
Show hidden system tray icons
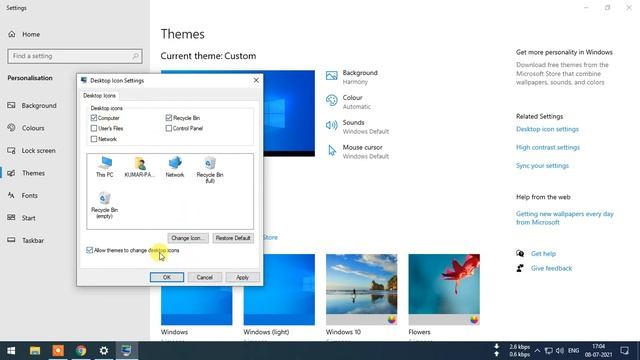pyautogui.click(x=537, y=351)
